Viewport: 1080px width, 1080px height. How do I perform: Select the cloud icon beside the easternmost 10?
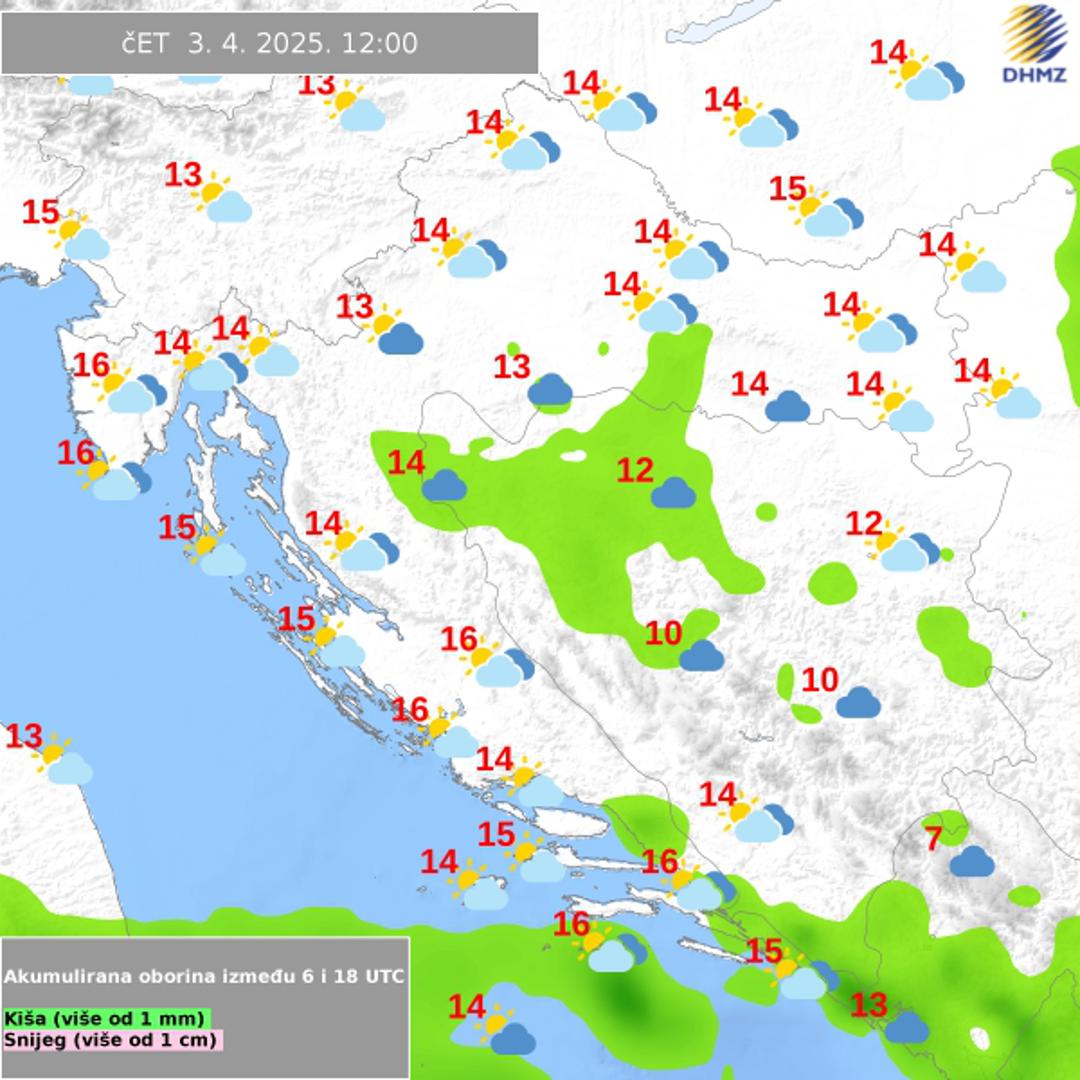click(x=858, y=703)
